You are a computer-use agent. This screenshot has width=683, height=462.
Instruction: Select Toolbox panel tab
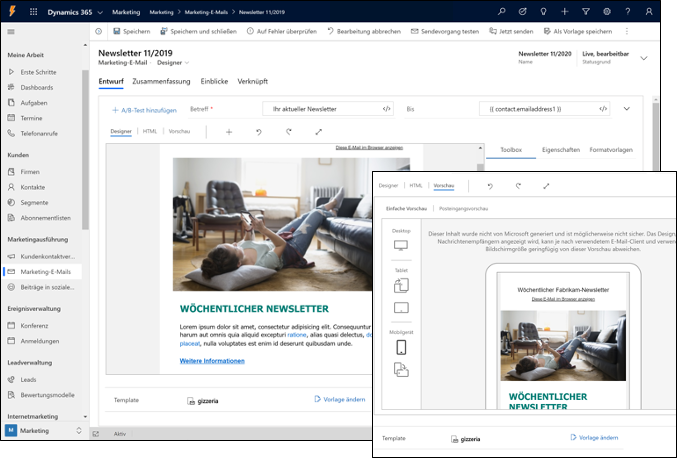tap(511, 150)
